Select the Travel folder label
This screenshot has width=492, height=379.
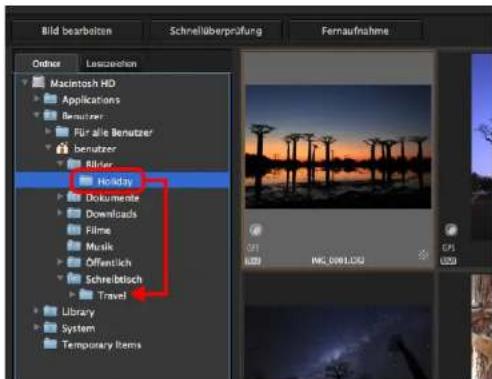click(x=112, y=296)
